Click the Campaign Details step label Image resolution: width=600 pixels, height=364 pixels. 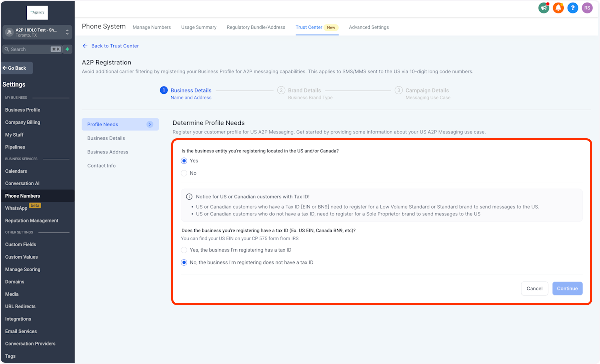(x=427, y=90)
